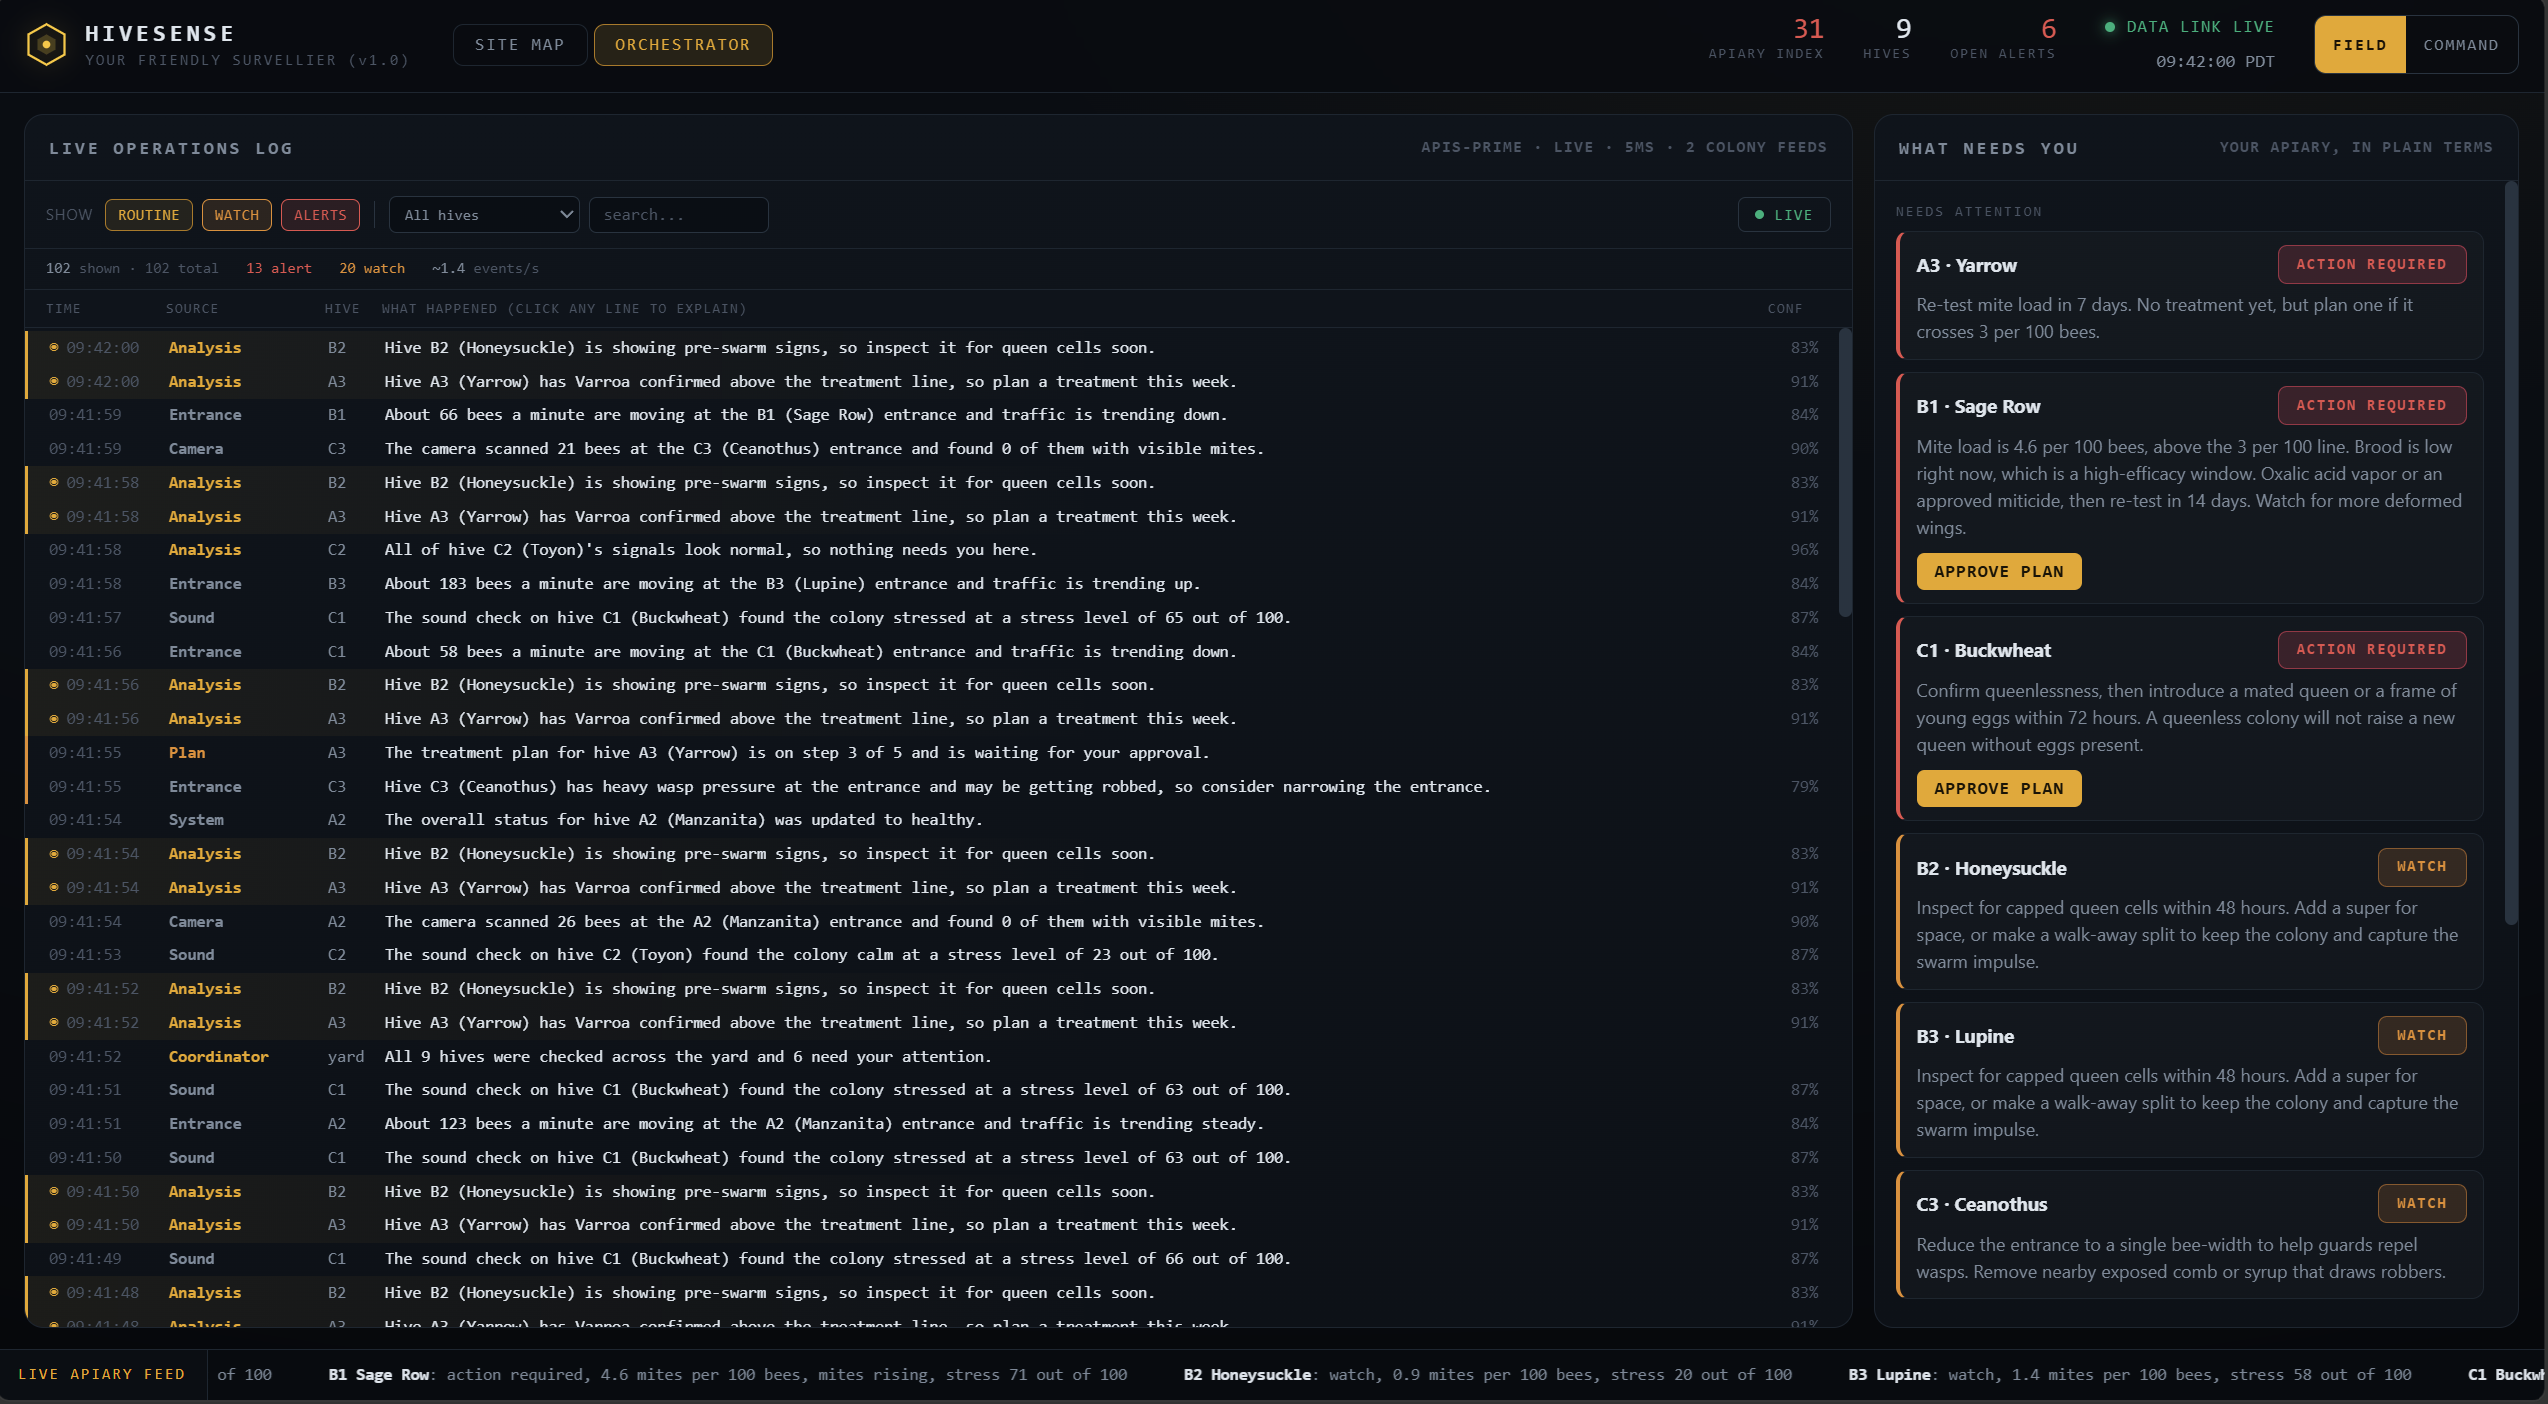This screenshot has width=2548, height=1404.
Task: Approve plan for B1 Sage Row
Action: 1998,572
